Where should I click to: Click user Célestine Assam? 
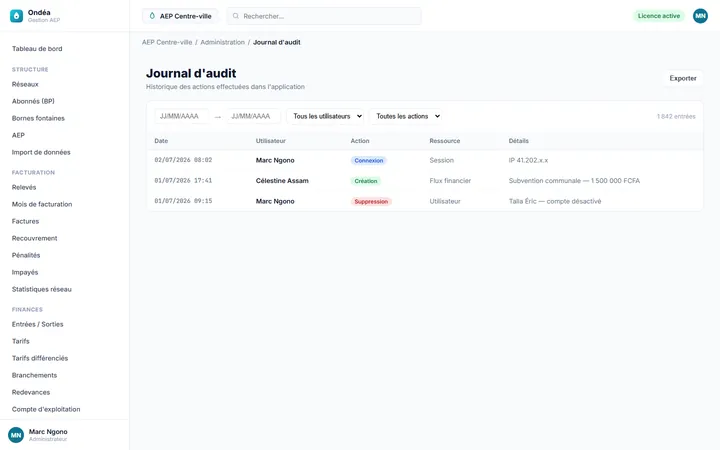click(x=282, y=181)
